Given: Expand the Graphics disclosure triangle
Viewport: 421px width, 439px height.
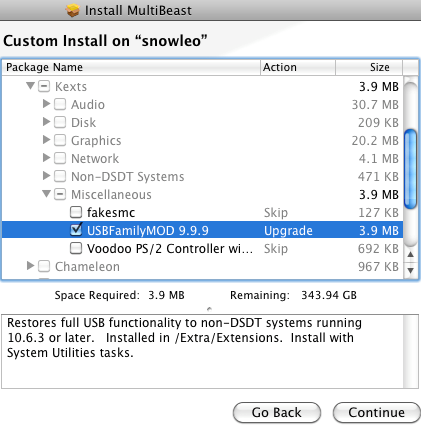Looking at the screenshot, I should (x=46, y=140).
